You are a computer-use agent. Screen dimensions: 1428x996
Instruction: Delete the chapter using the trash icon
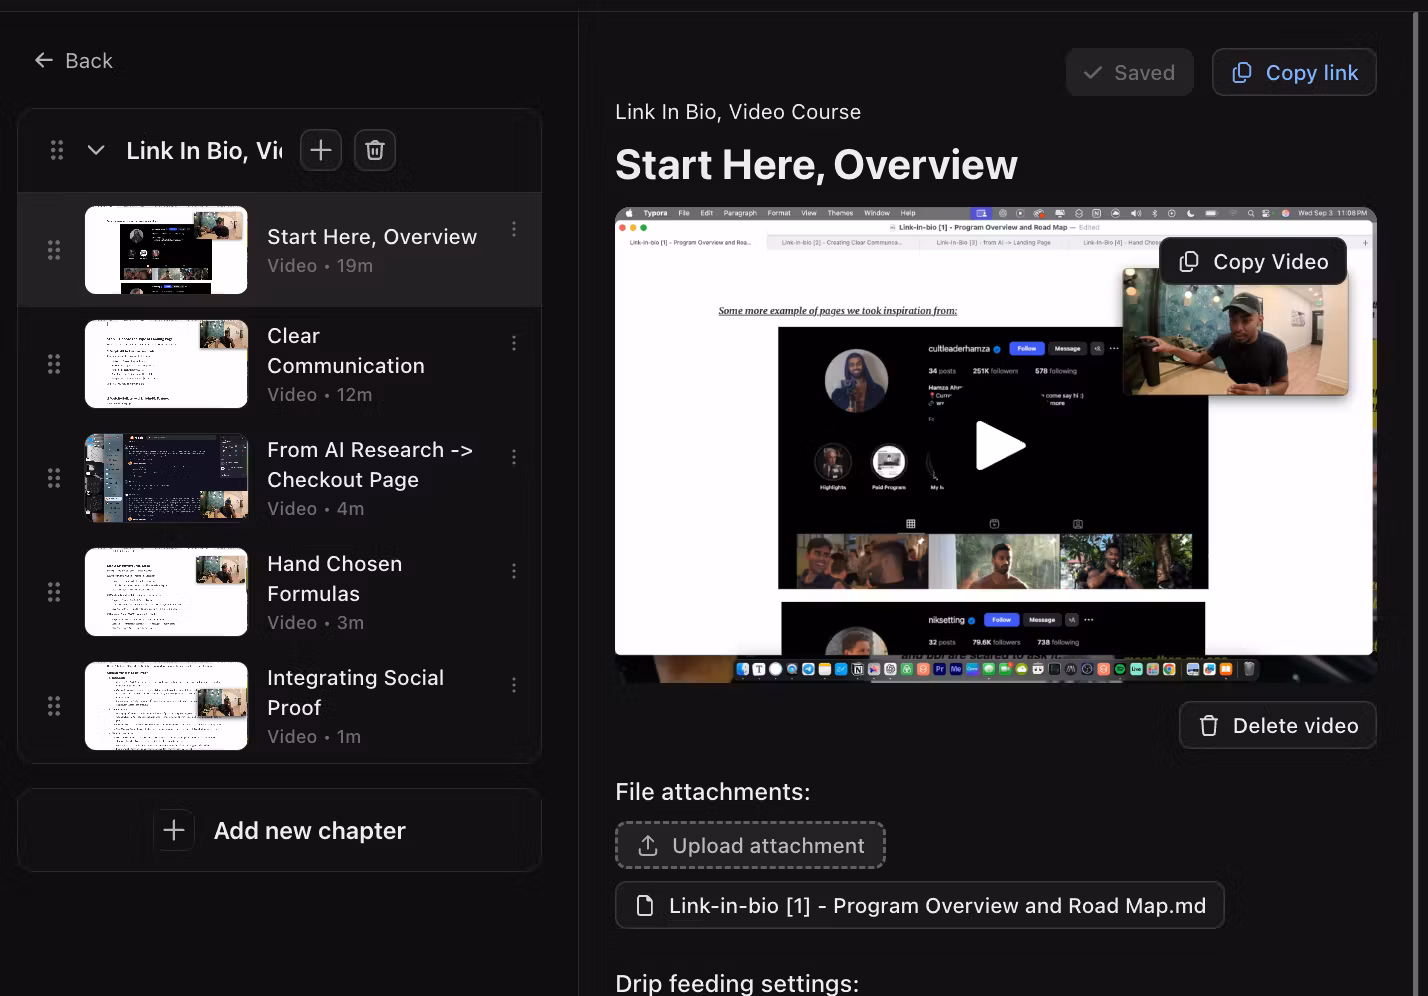pyautogui.click(x=374, y=150)
